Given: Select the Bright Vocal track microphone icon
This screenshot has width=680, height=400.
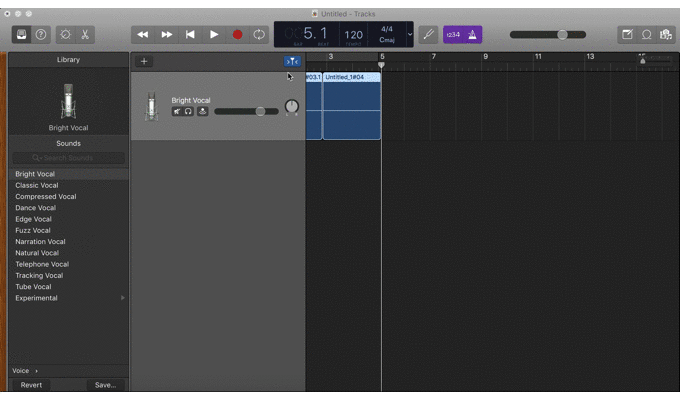Looking at the screenshot, I should point(151,106).
